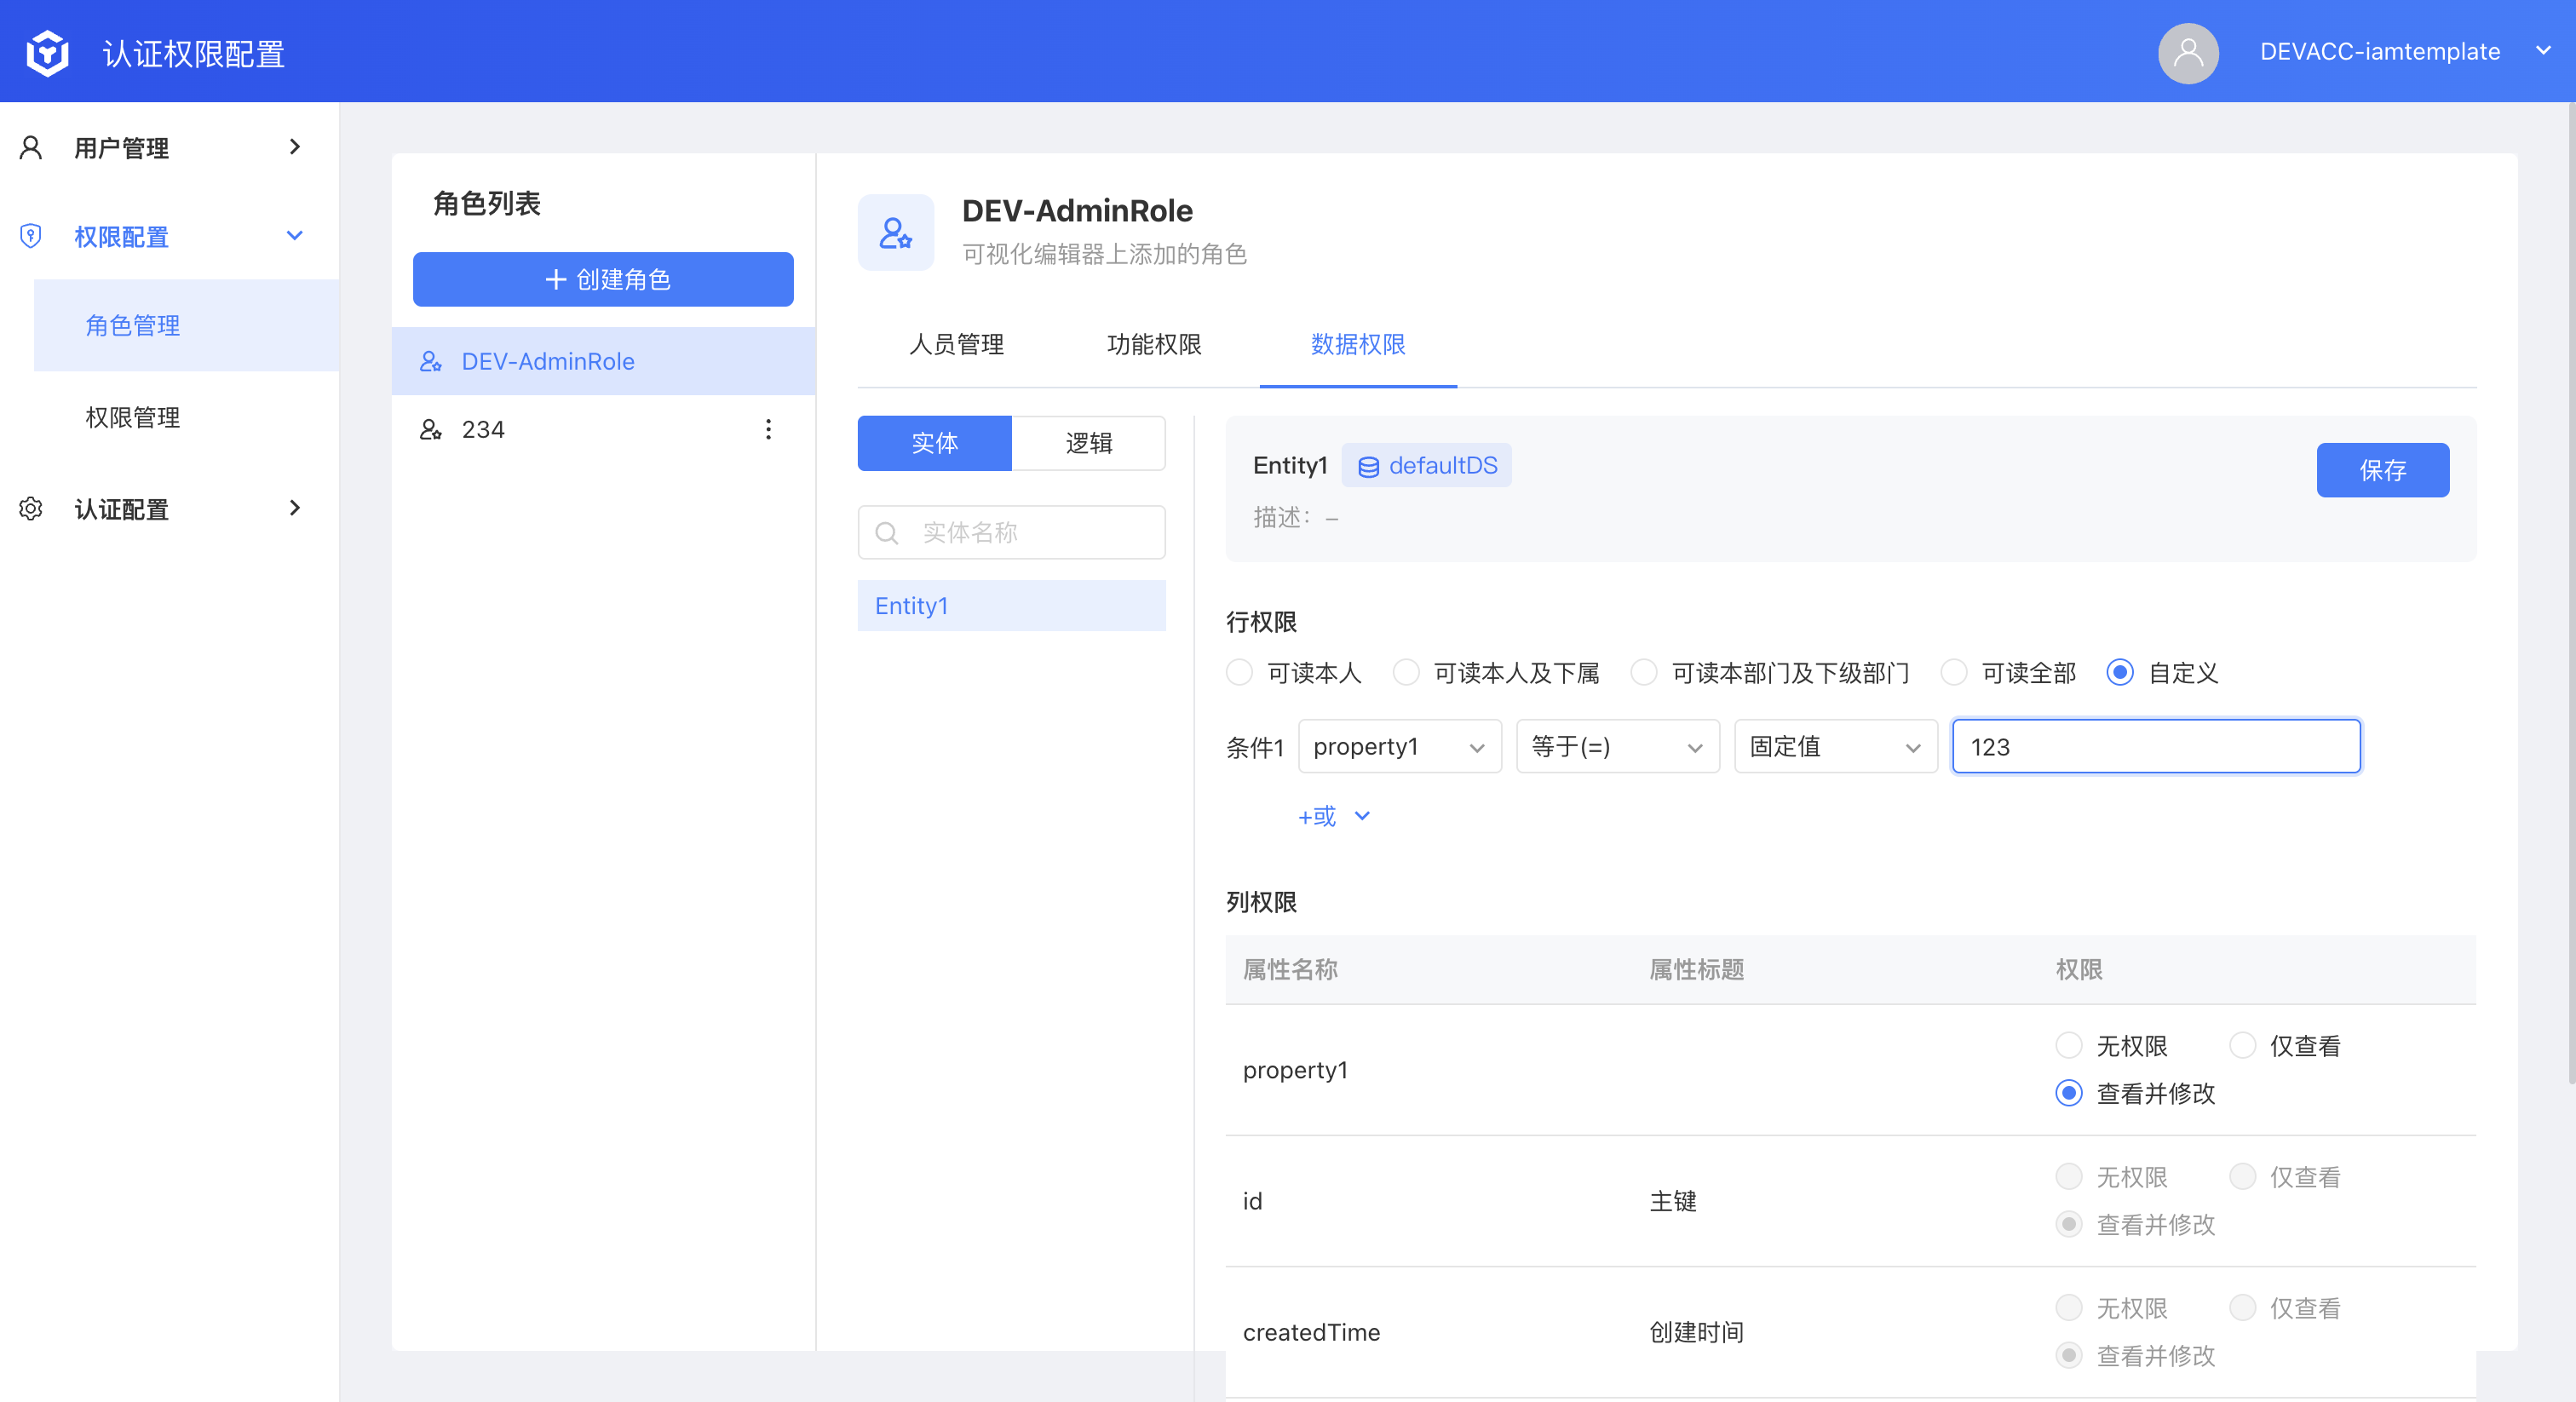This screenshot has height=1402, width=2576.
Task: Click the 权限配置 shield icon
Action: [x=31, y=236]
